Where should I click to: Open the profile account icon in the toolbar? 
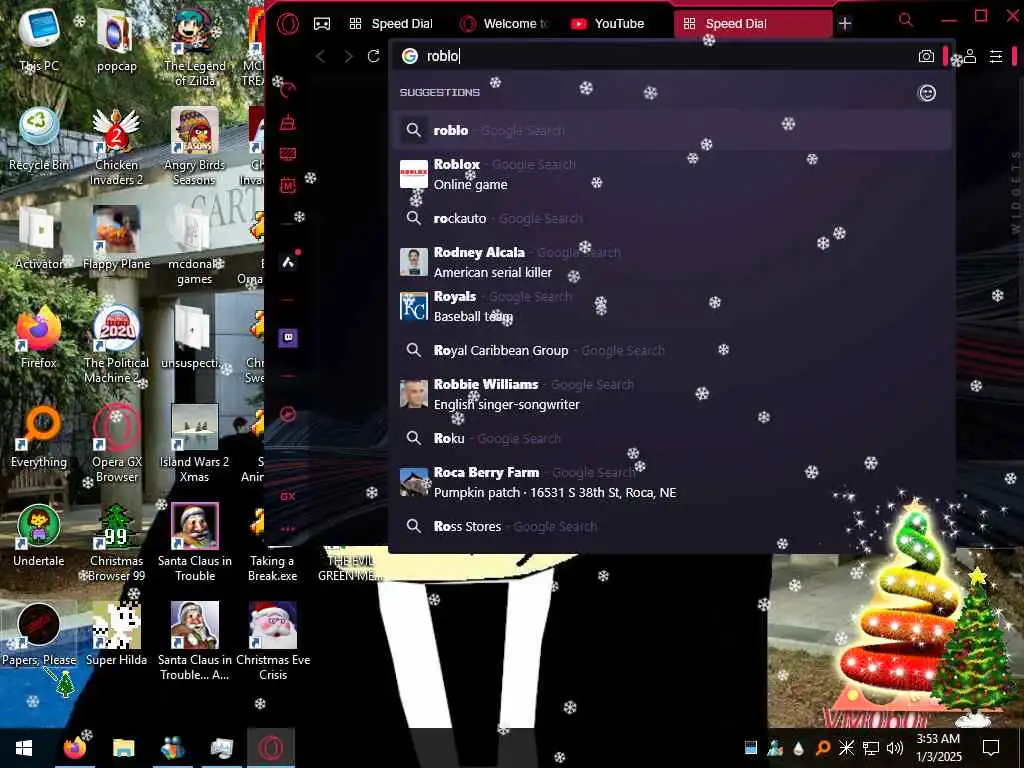(970, 56)
